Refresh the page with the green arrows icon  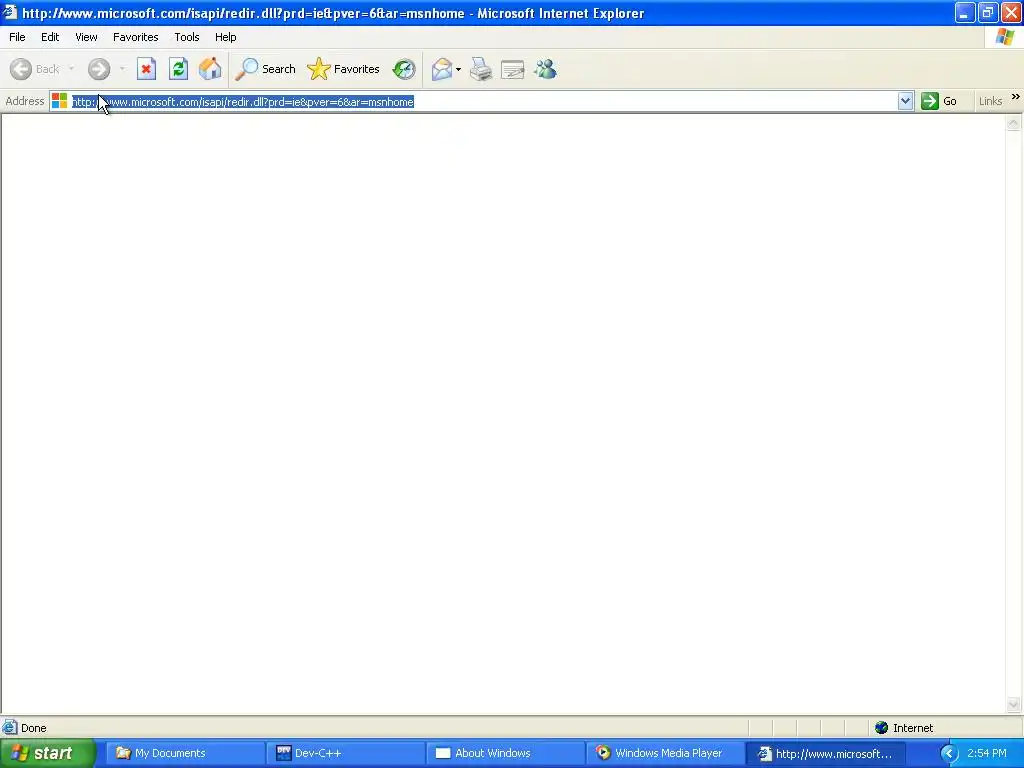pyautogui.click(x=178, y=69)
